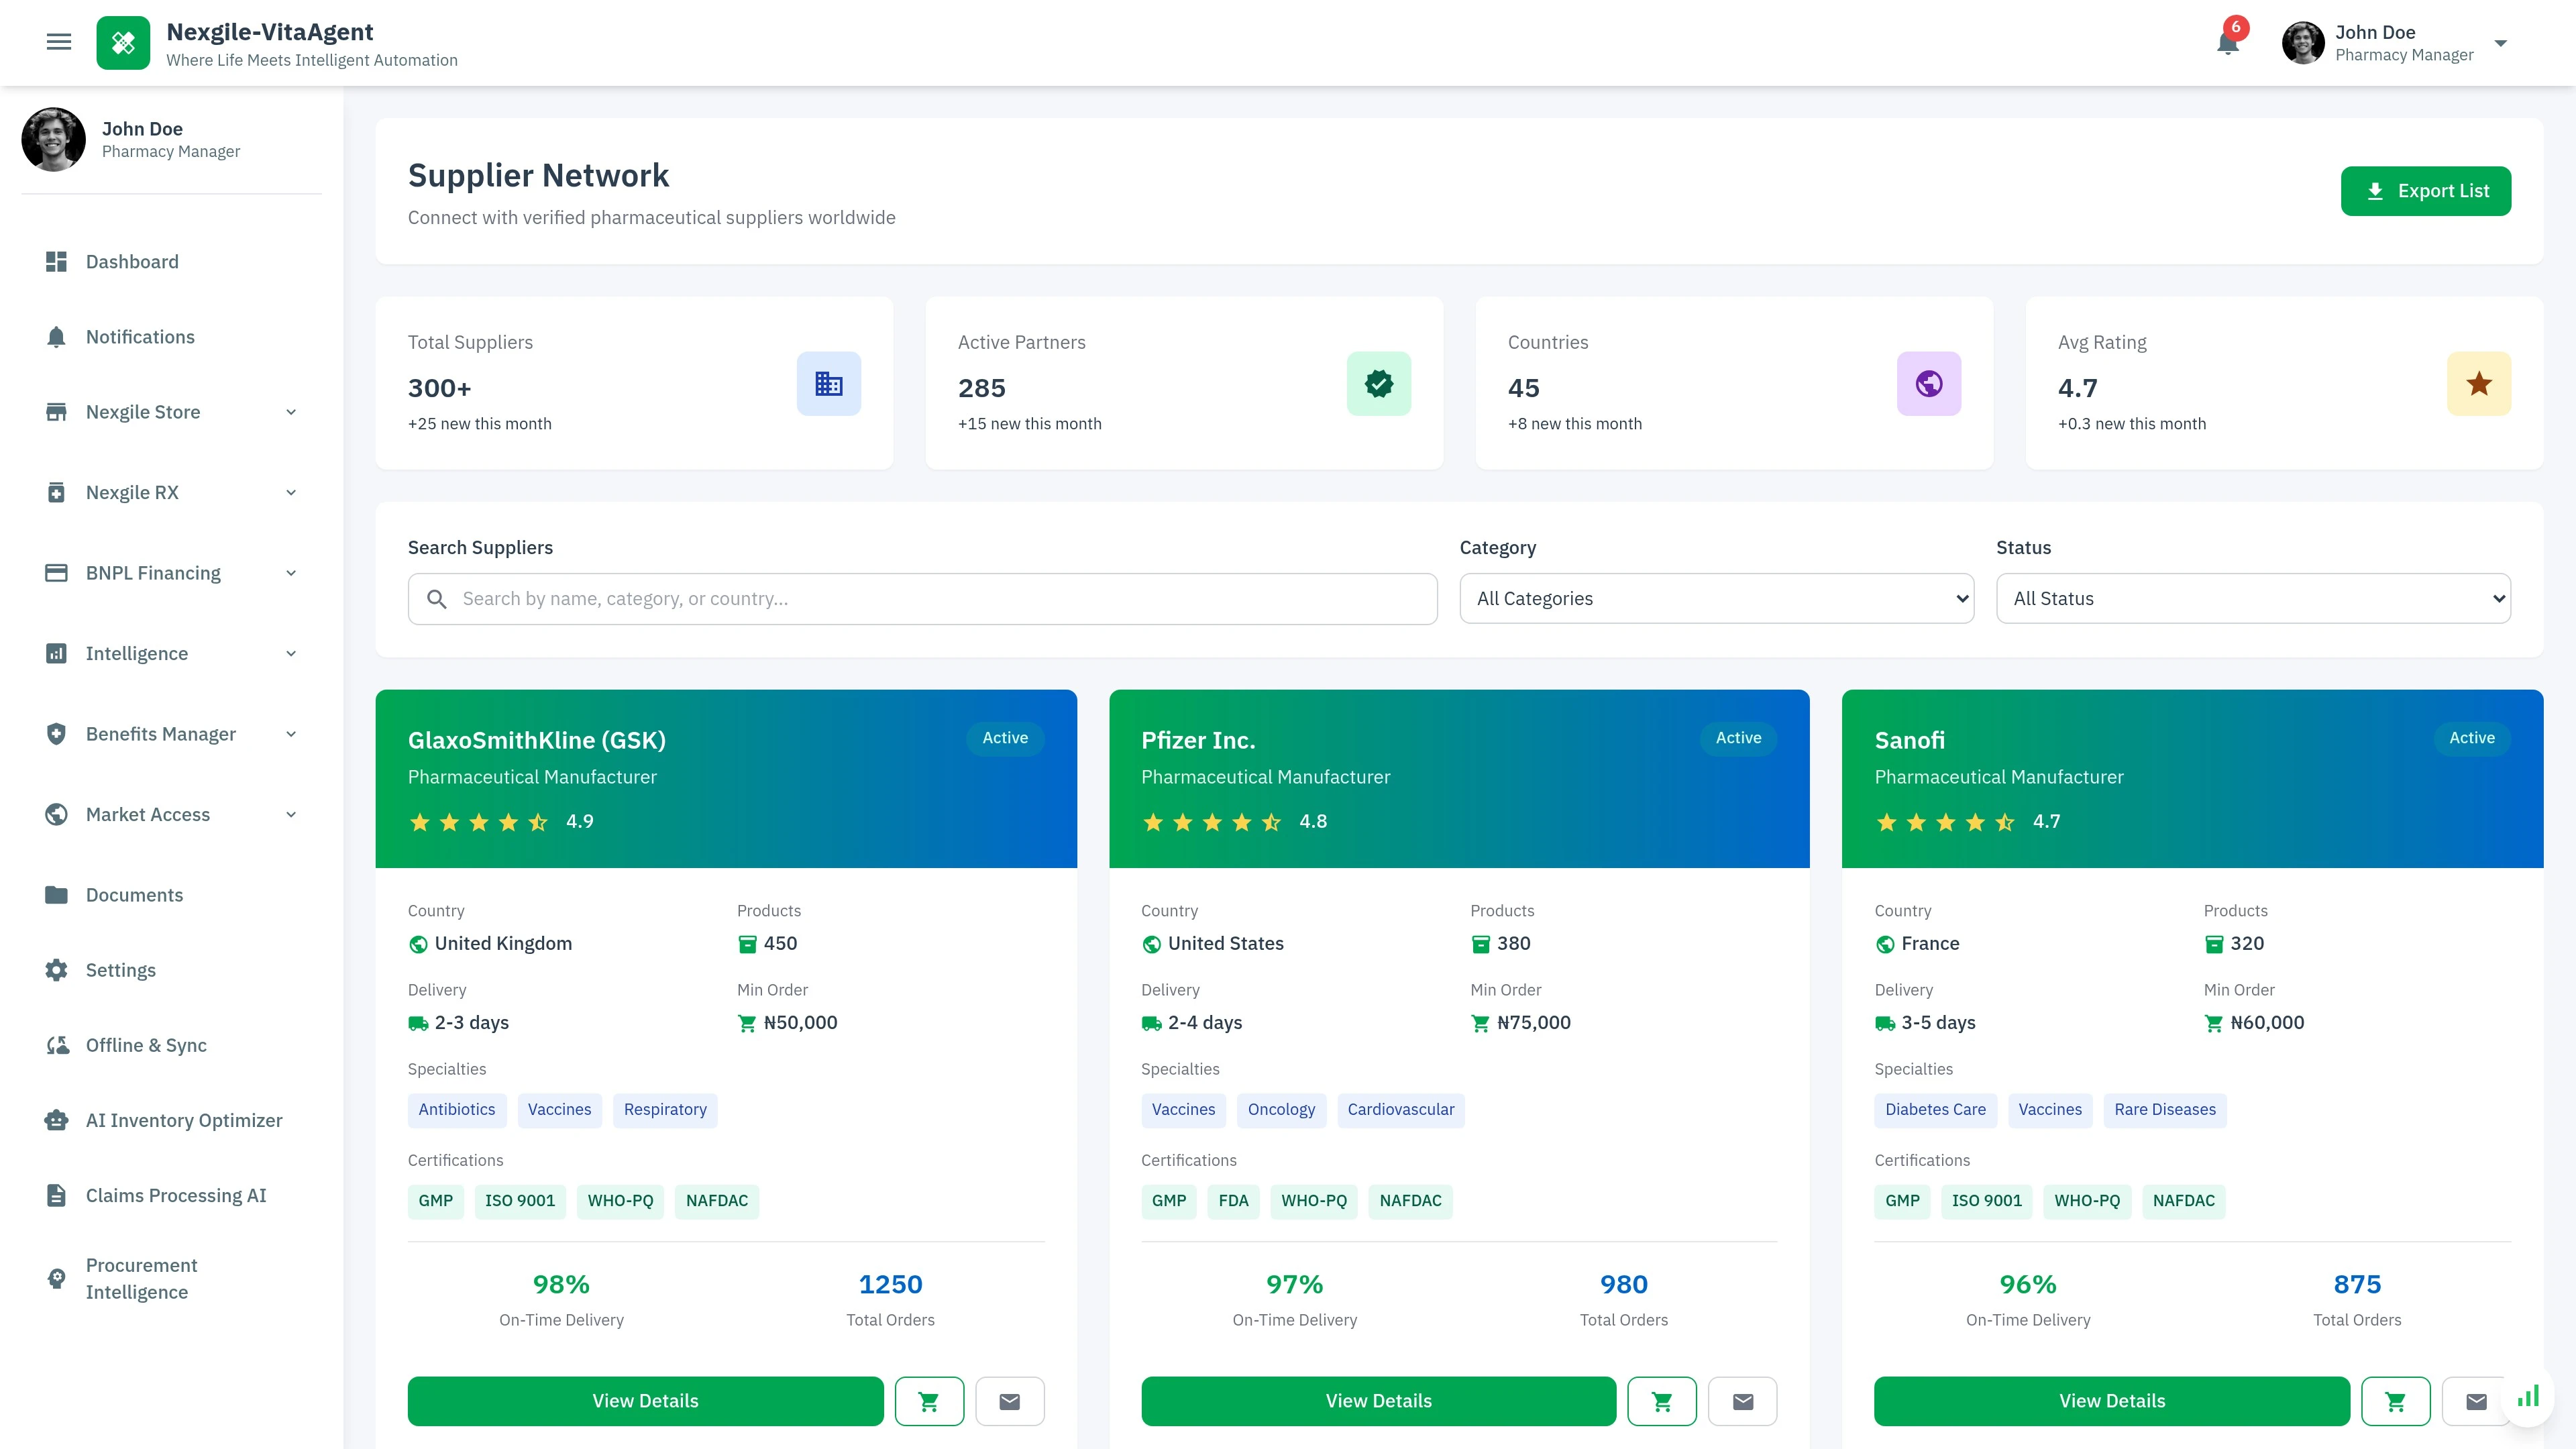This screenshot has height=1449, width=2576.
Task: Open the All Categories dropdown
Action: (x=1716, y=598)
